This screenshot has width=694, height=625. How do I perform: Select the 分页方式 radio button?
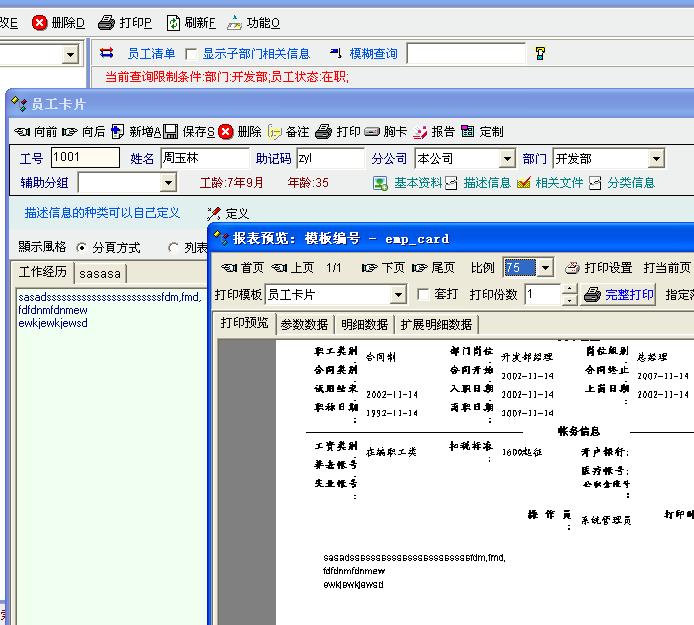[x=82, y=247]
